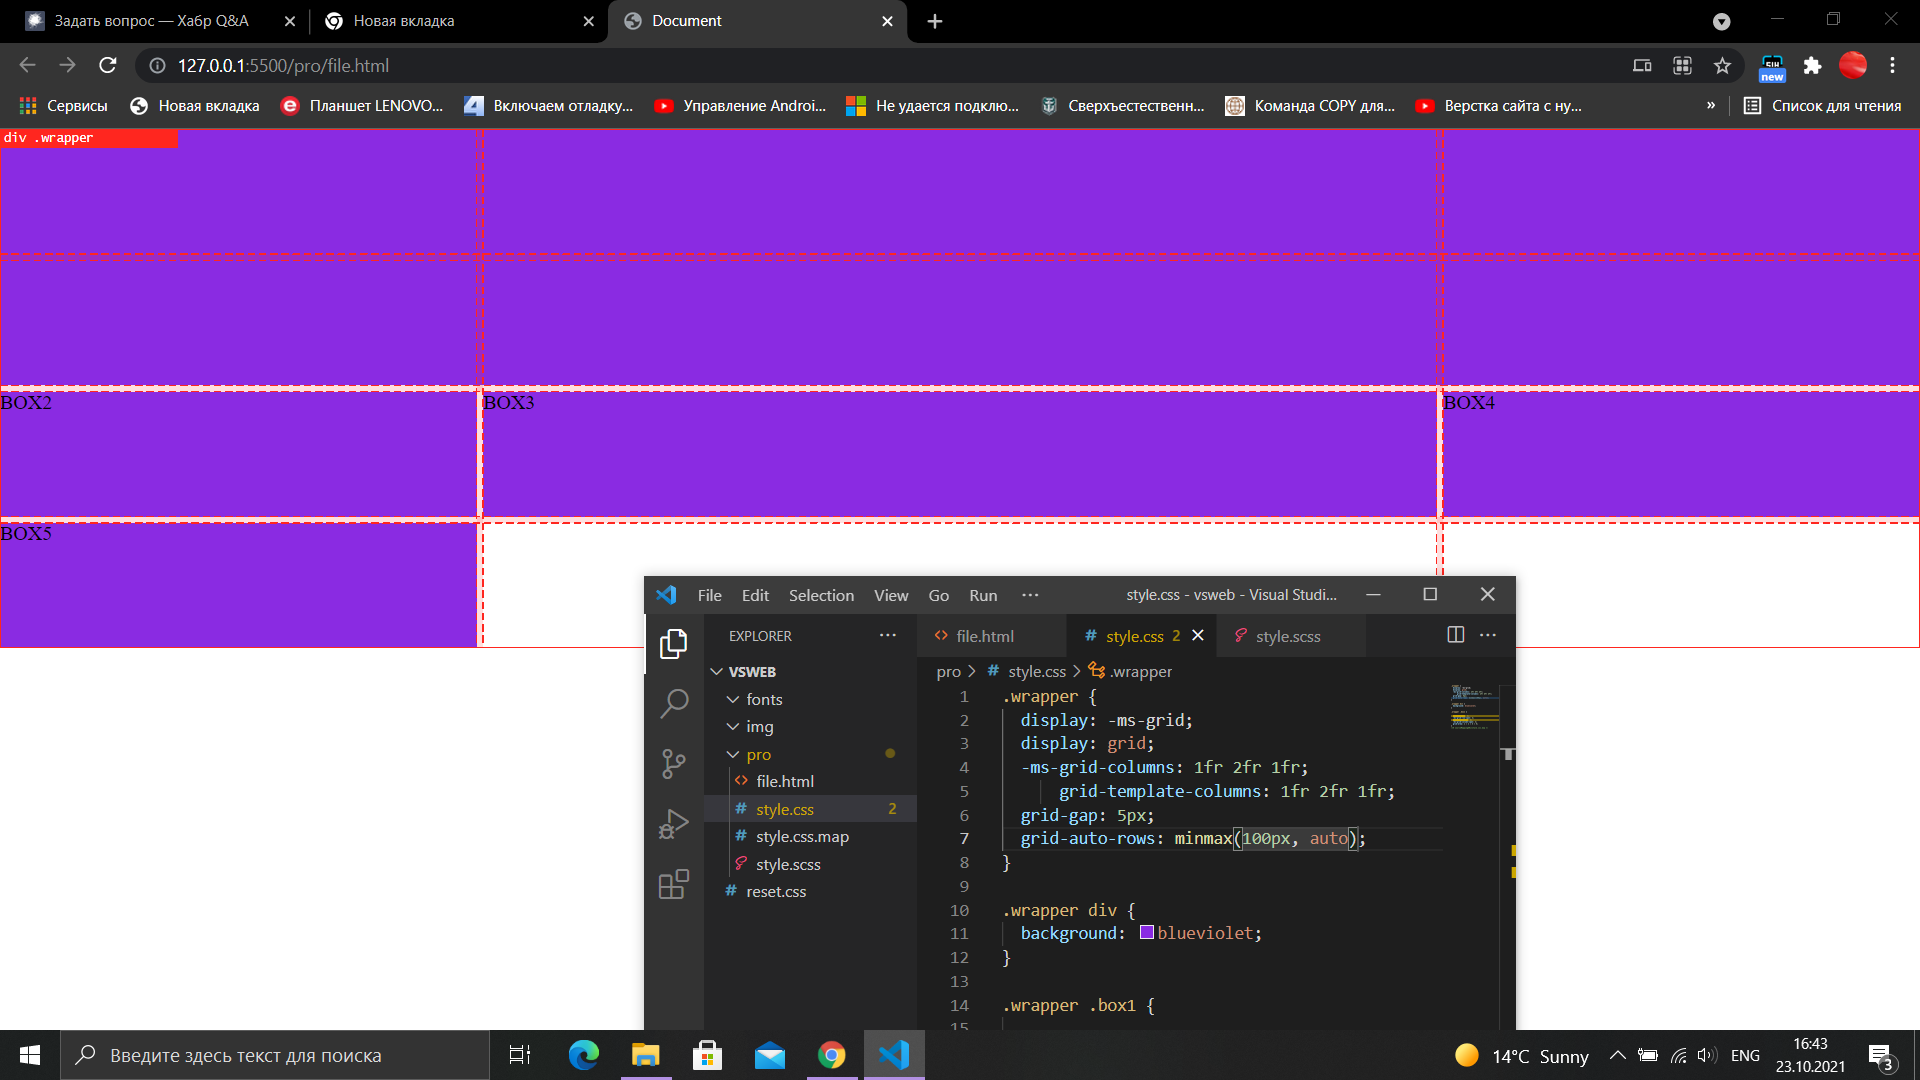Click the Chrome address bar URL
1920x1080 pixels.
(x=283, y=65)
